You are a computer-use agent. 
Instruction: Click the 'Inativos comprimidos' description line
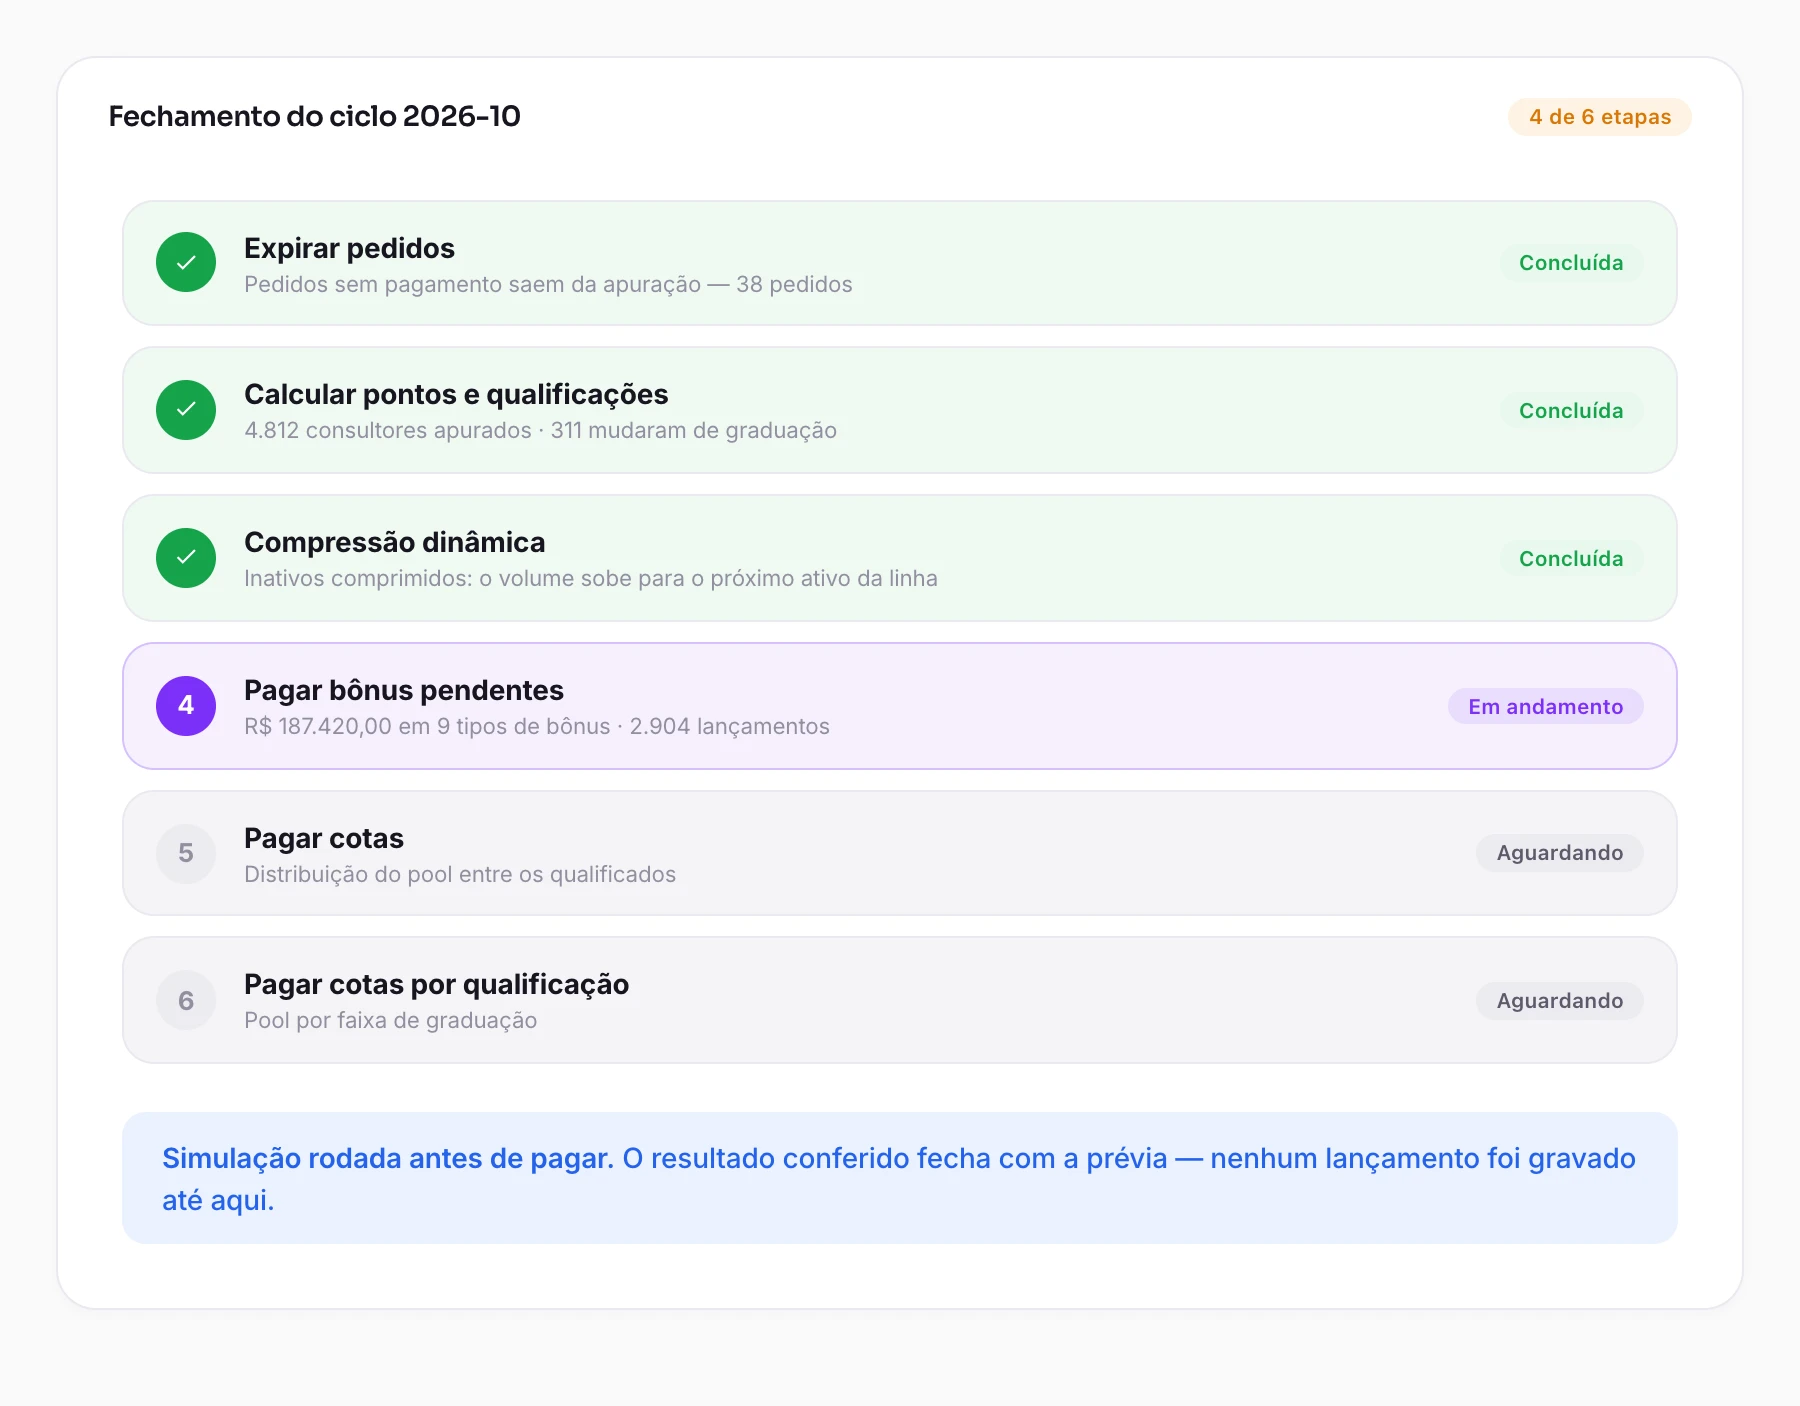(591, 578)
